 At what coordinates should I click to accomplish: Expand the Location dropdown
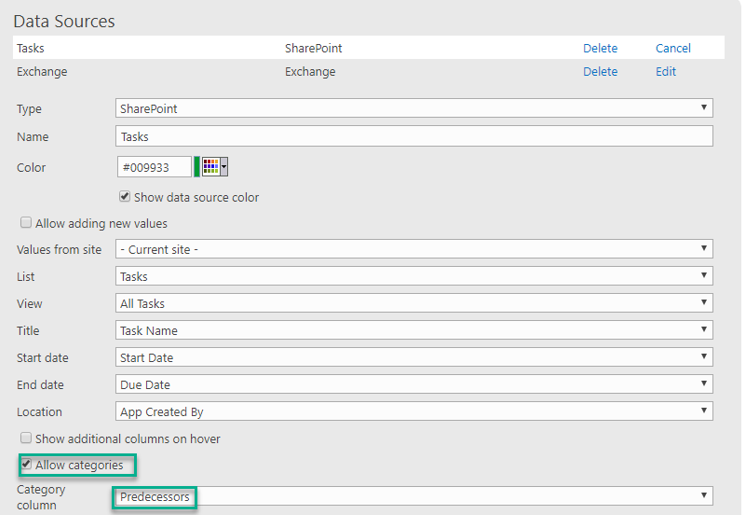(414, 411)
